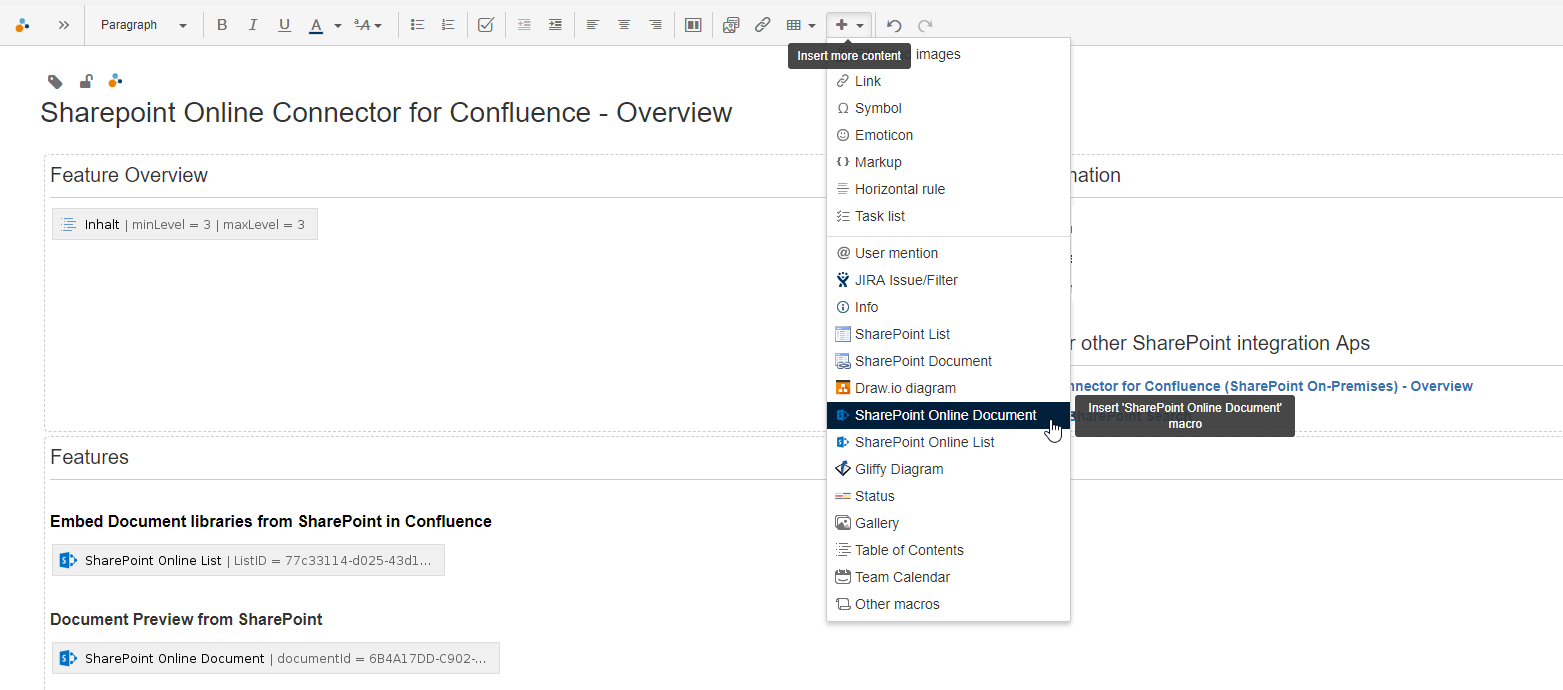Image resolution: width=1563 pixels, height=690 pixels.
Task: Toggle bold formatting
Action: click(222, 25)
